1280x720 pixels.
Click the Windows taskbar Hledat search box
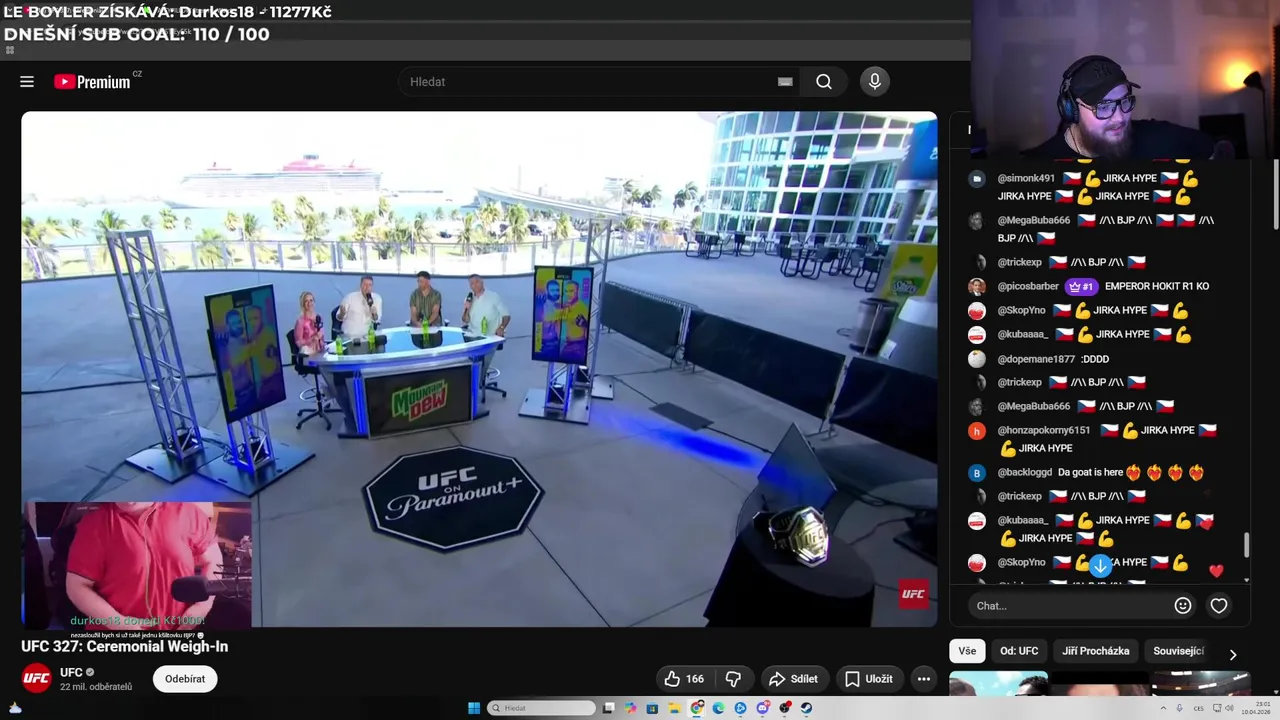(542, 708)
